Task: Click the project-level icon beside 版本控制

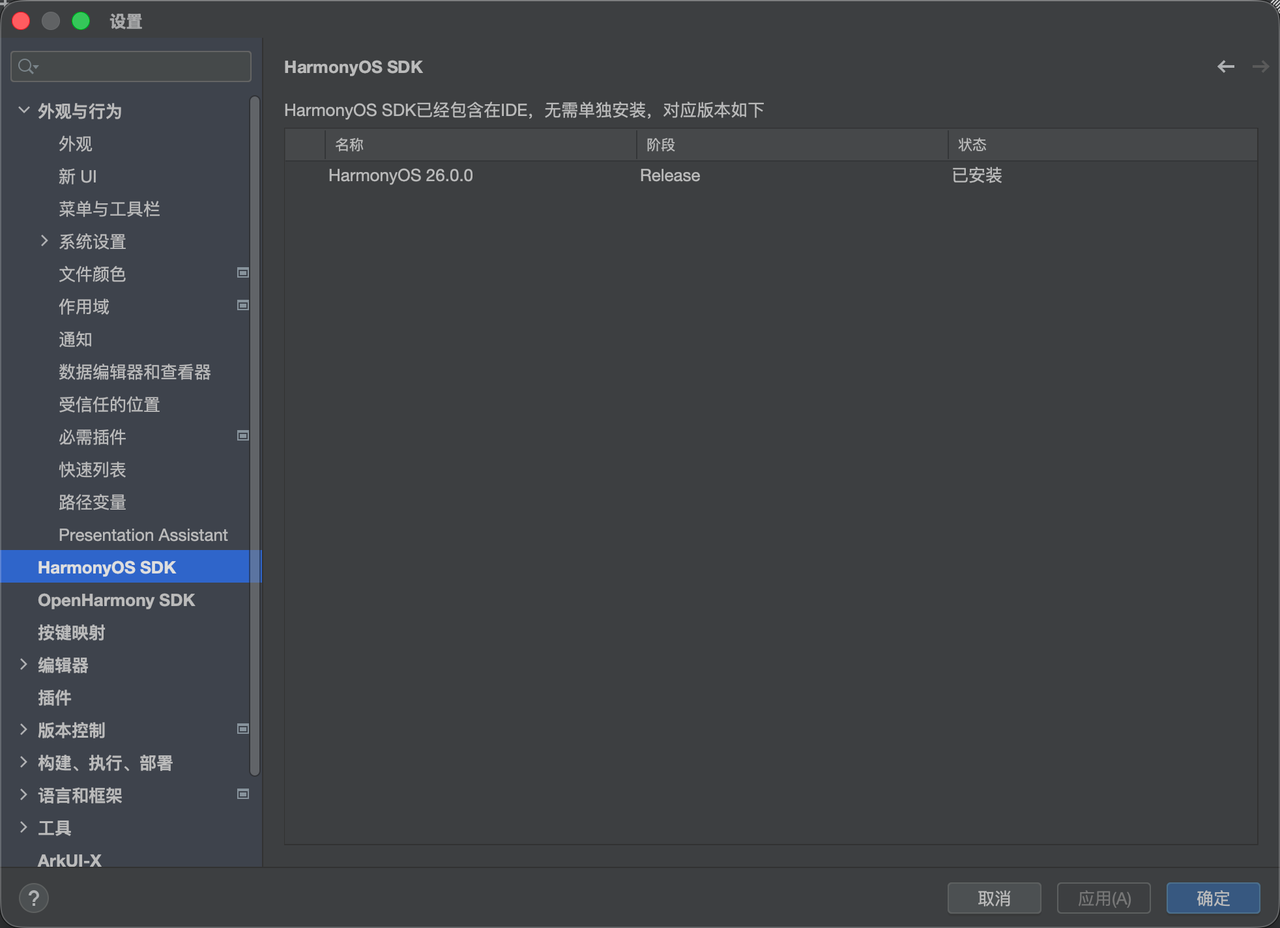Action: [242, 729]
